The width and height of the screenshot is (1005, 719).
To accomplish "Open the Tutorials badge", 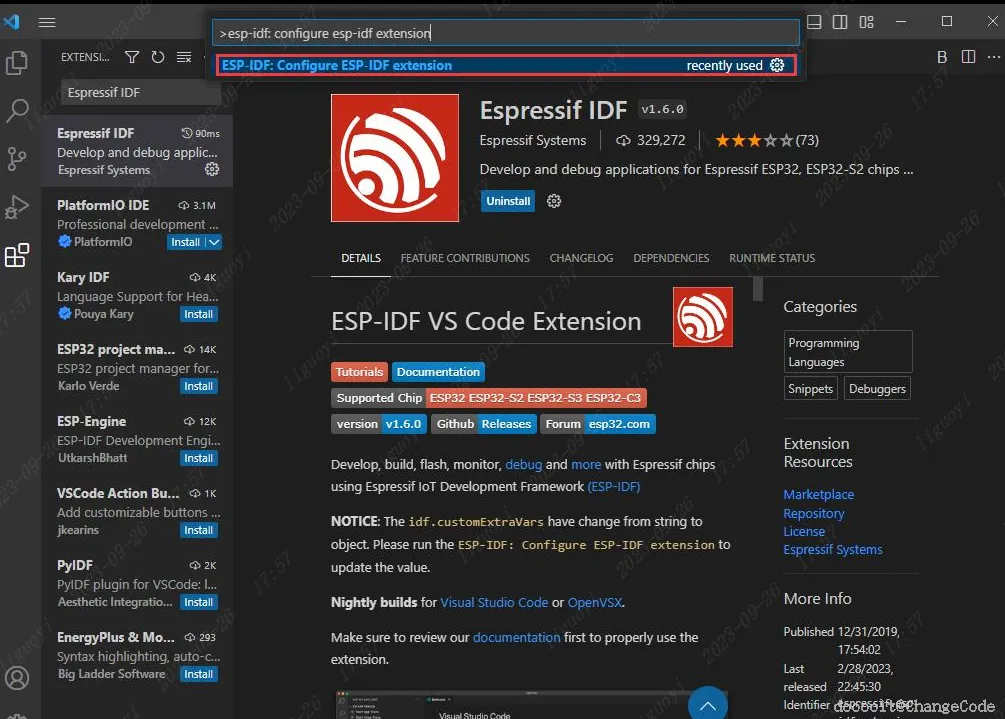I will (359, 372).
